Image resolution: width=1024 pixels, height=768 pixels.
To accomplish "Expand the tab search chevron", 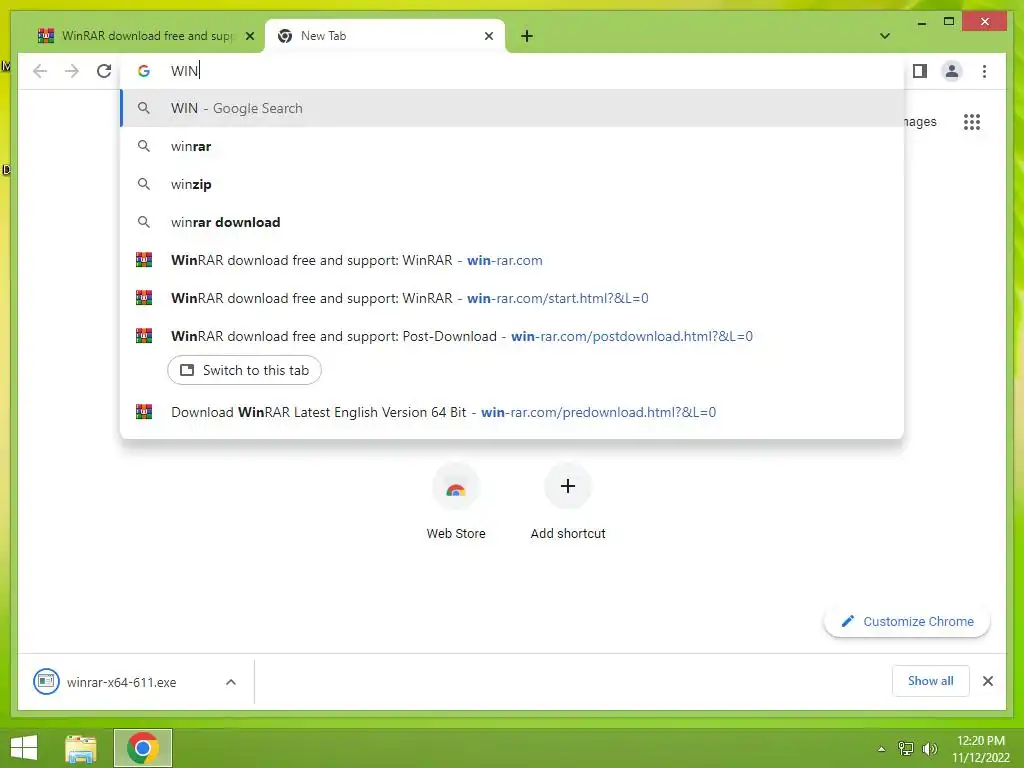I will pyautogui.click(x=884, y=36).
